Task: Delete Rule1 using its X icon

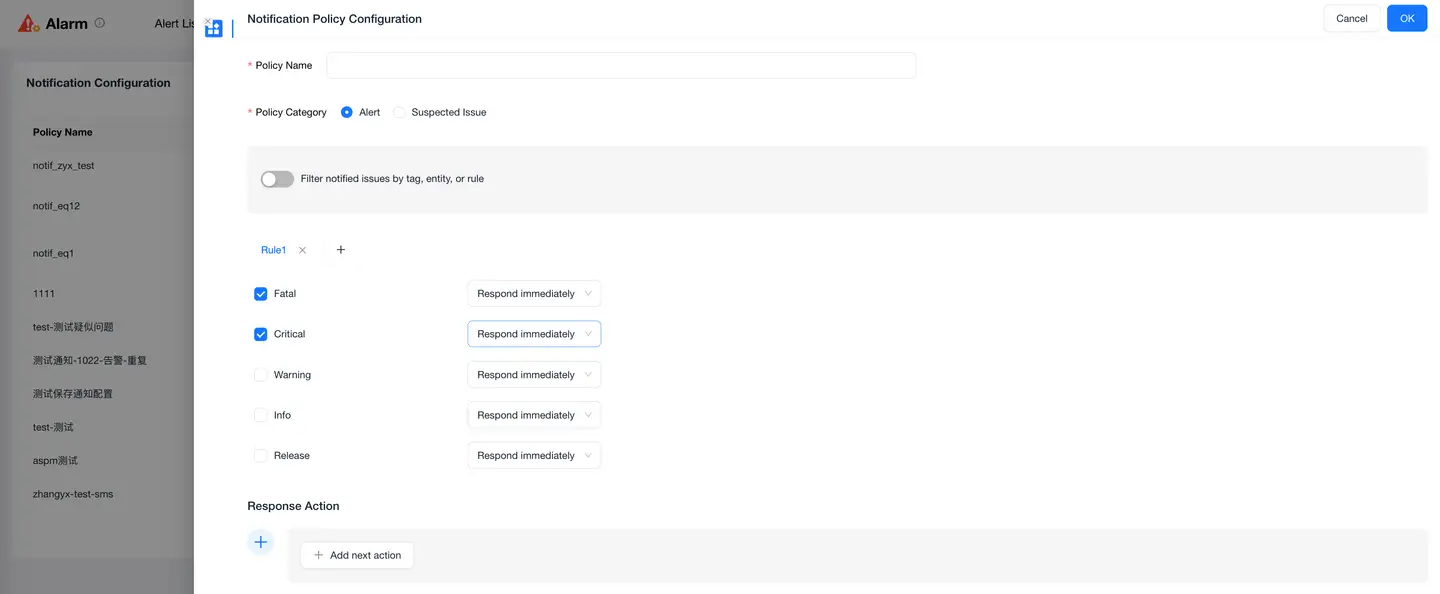Action: click(x=301, y=249)
